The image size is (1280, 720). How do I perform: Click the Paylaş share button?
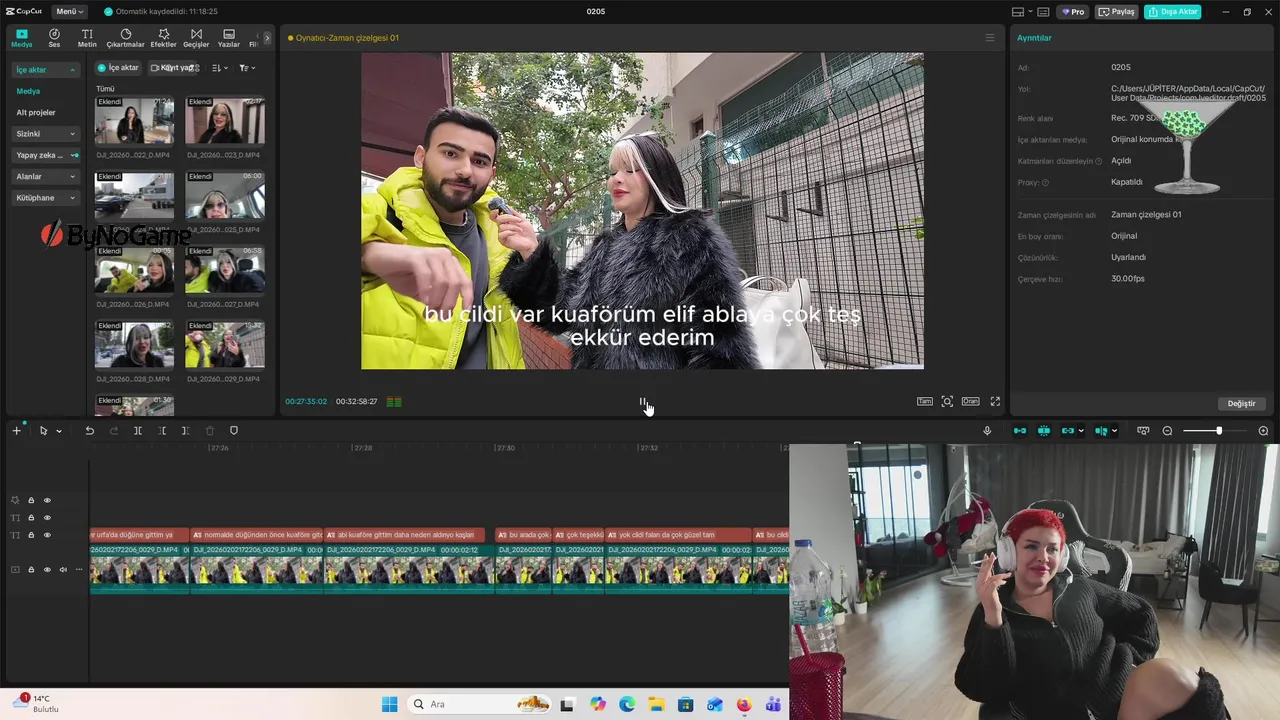(x=1117, y=12)
